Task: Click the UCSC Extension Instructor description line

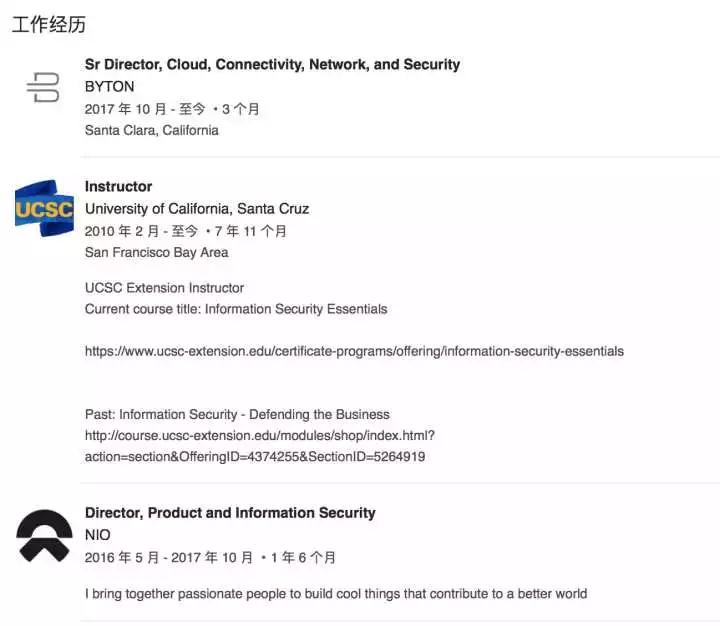Action: coord(164,288)
